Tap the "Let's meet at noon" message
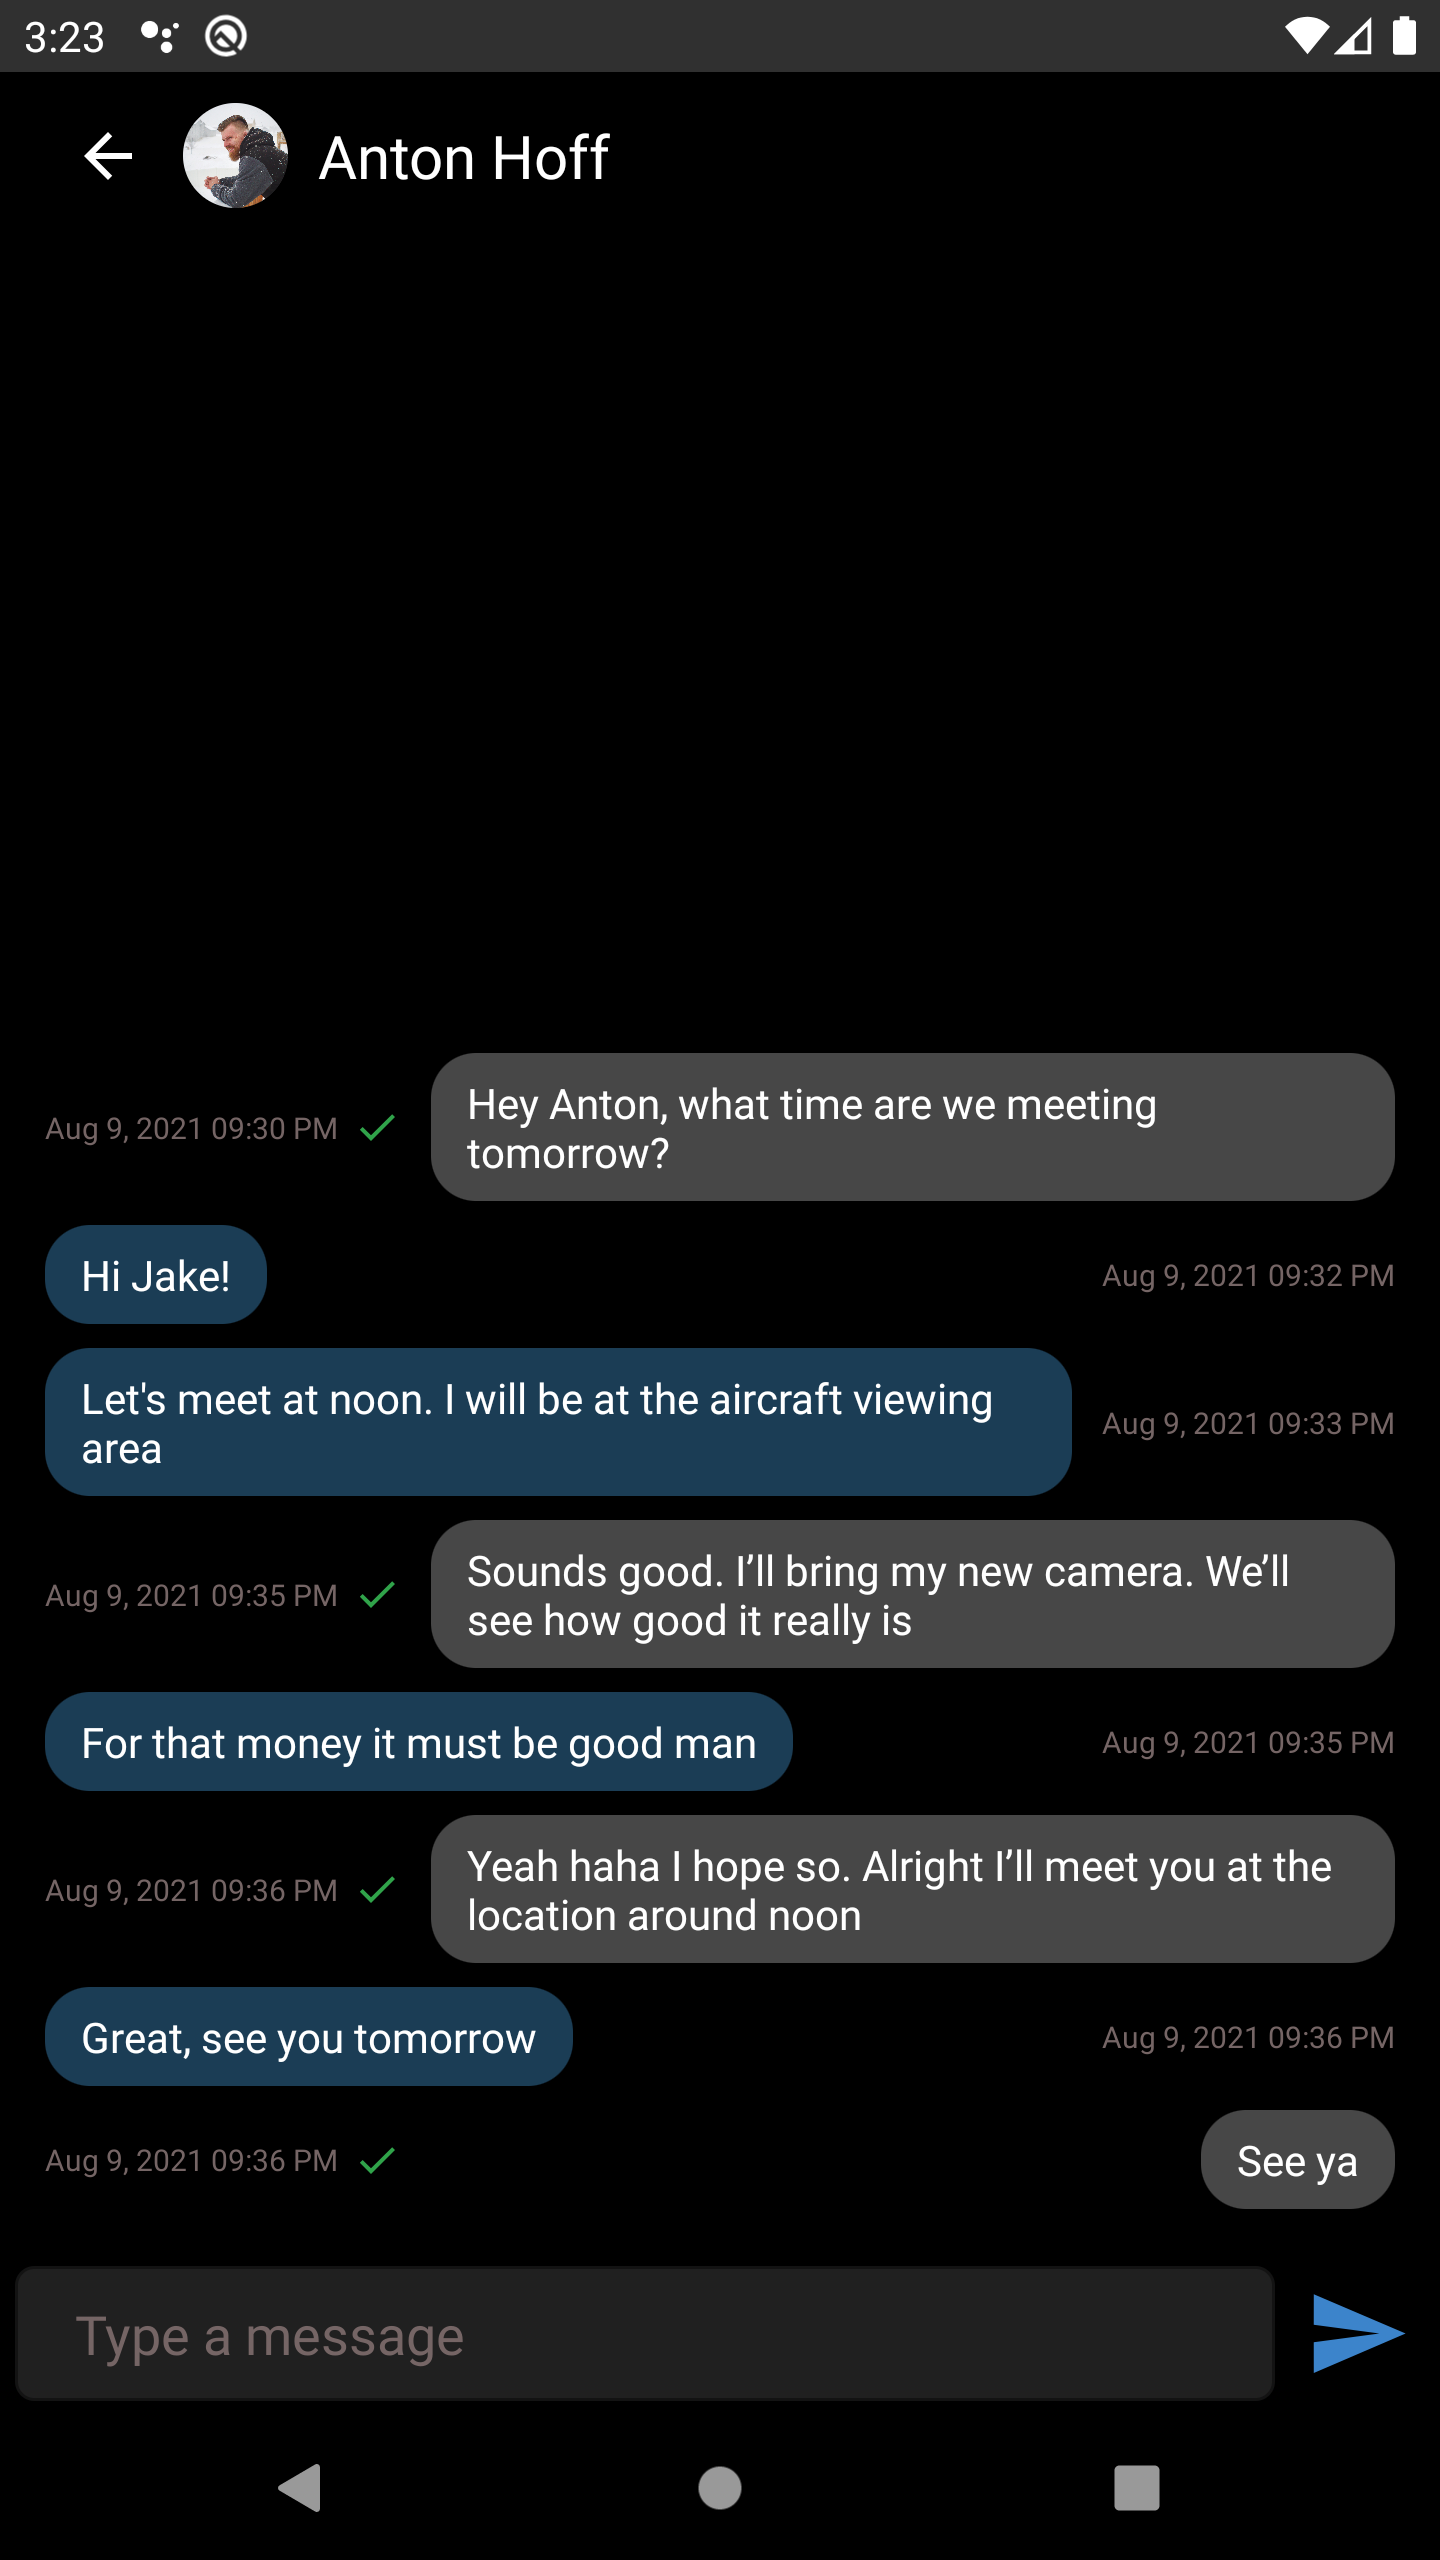 [x=558, y=1422]
